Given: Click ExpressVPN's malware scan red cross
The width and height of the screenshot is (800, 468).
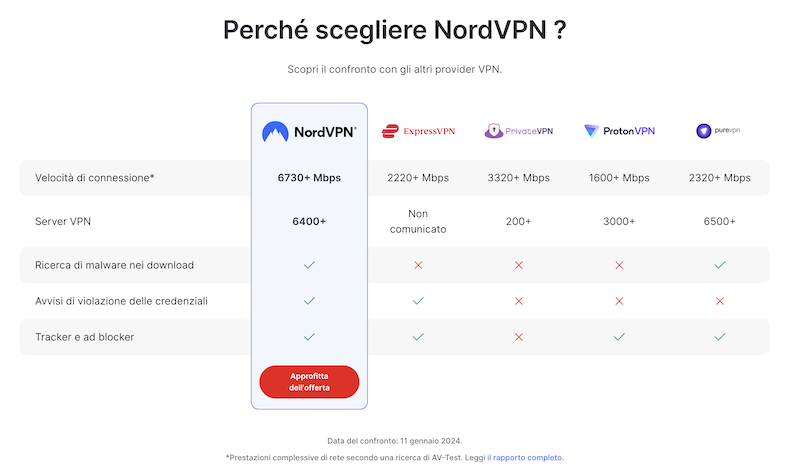Looking at the screenshot, I should [x=418, y=265].
